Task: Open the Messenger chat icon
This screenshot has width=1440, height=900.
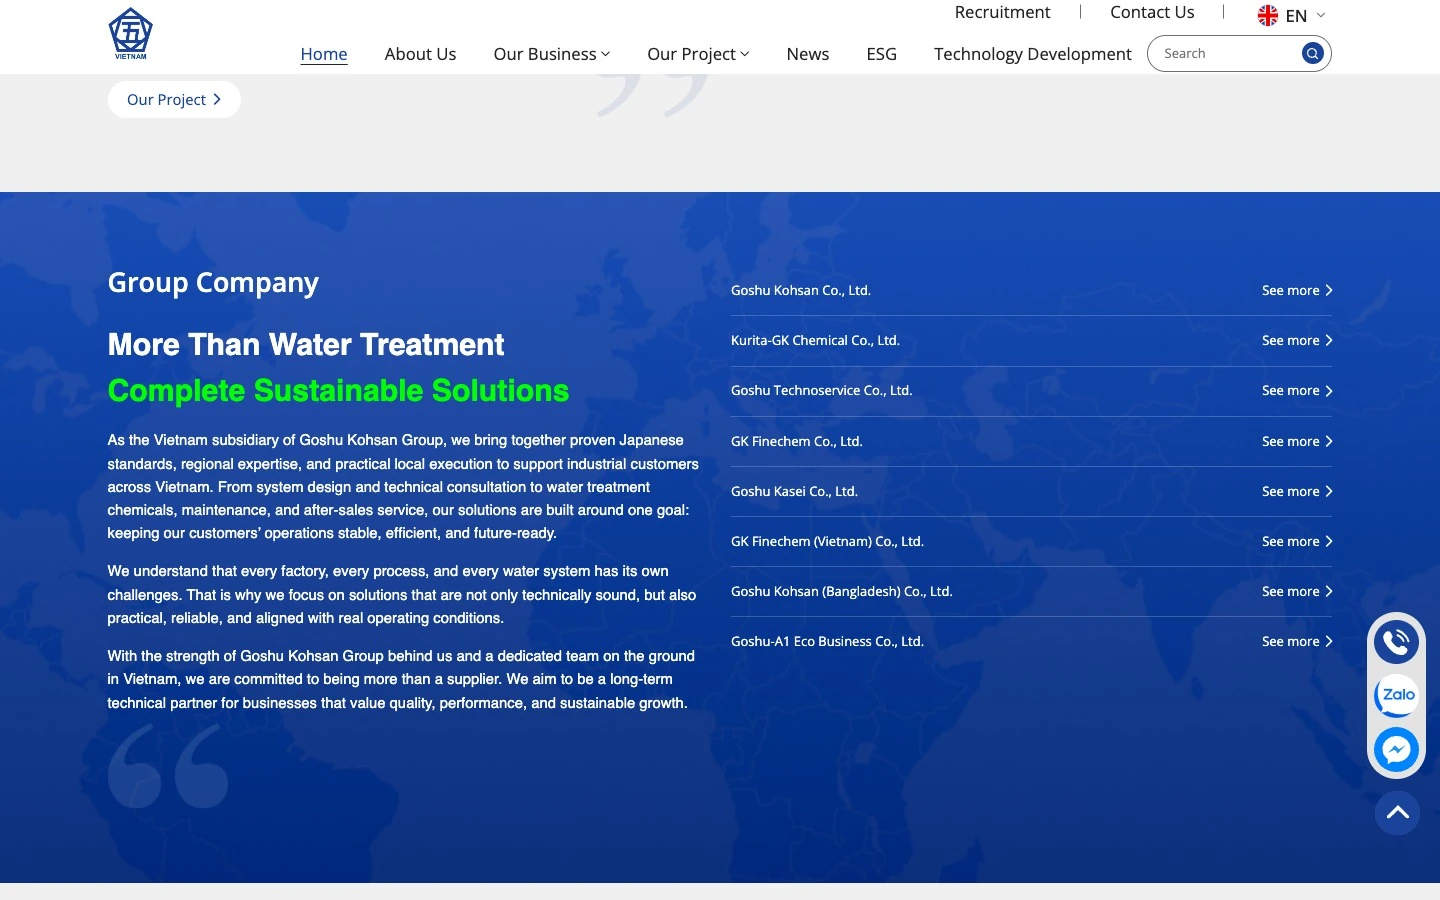Action: (x=1397, y=749)
